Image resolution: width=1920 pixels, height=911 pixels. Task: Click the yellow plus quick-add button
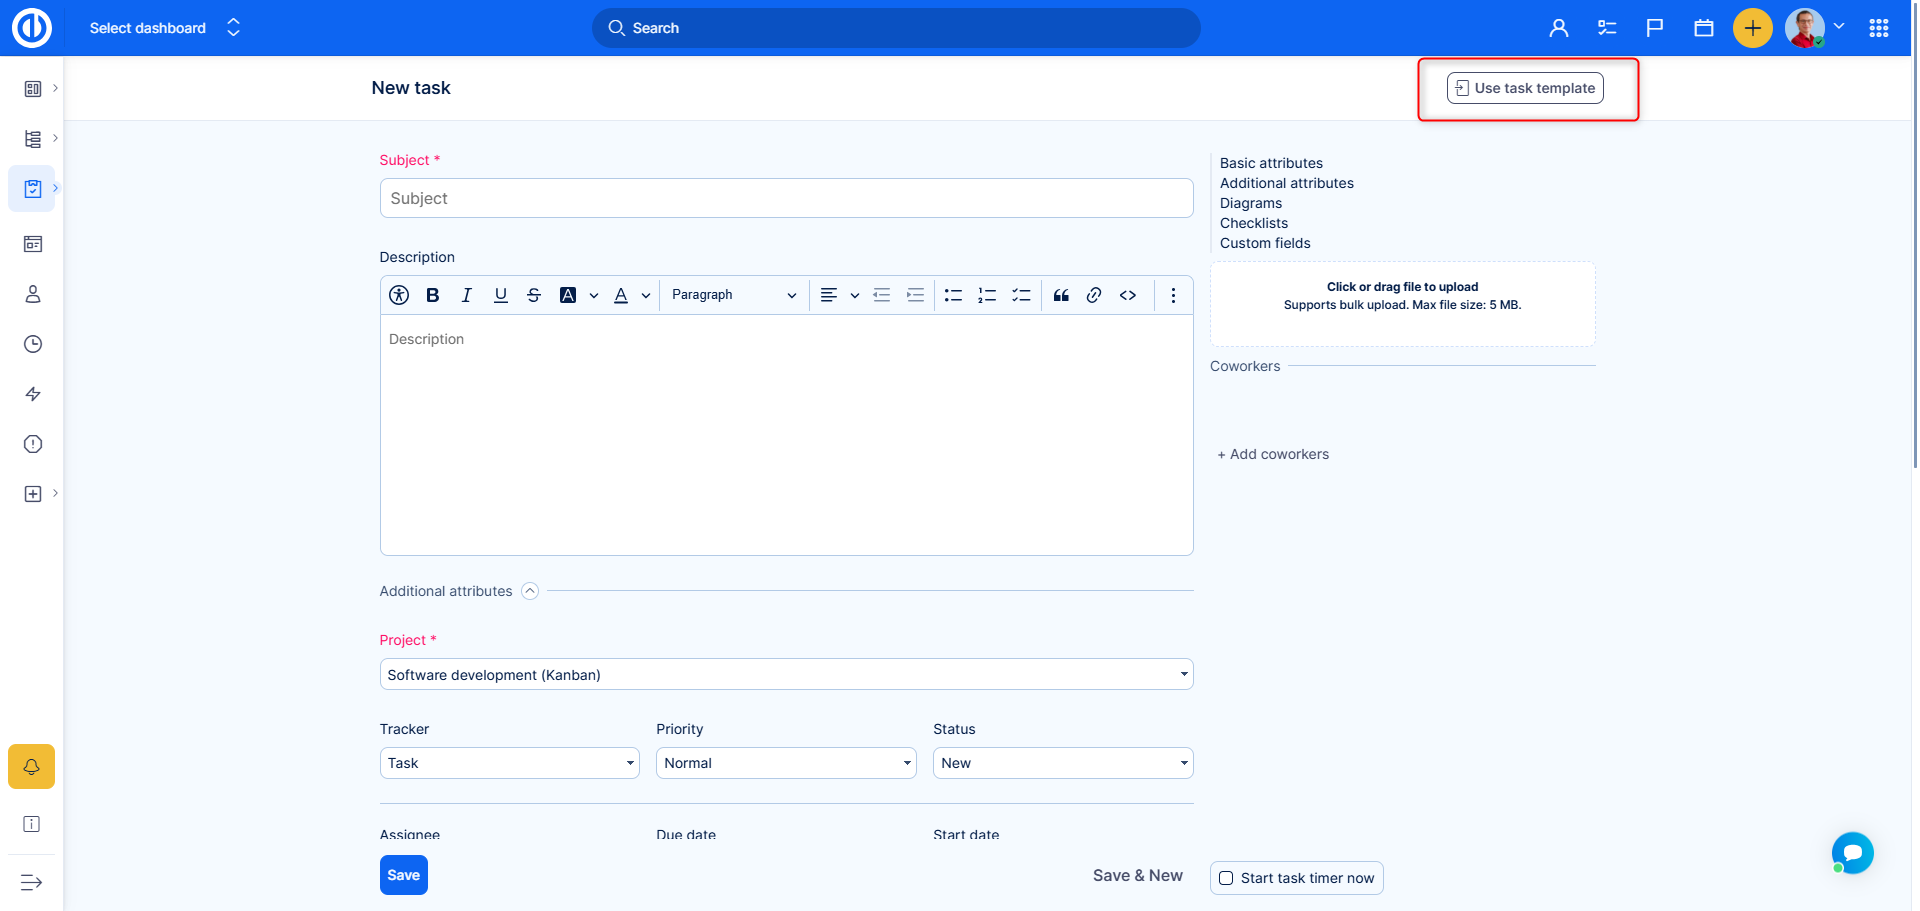[1752, 28]
